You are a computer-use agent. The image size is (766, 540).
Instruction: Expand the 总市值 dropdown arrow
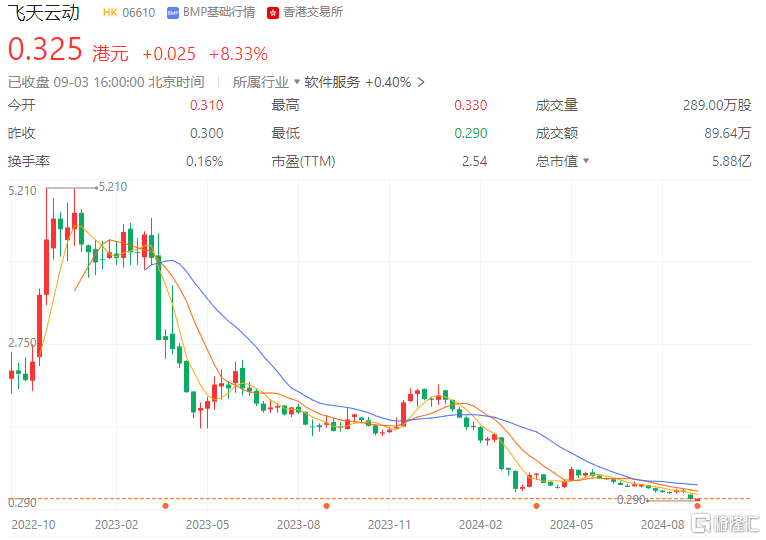point(586,160)
